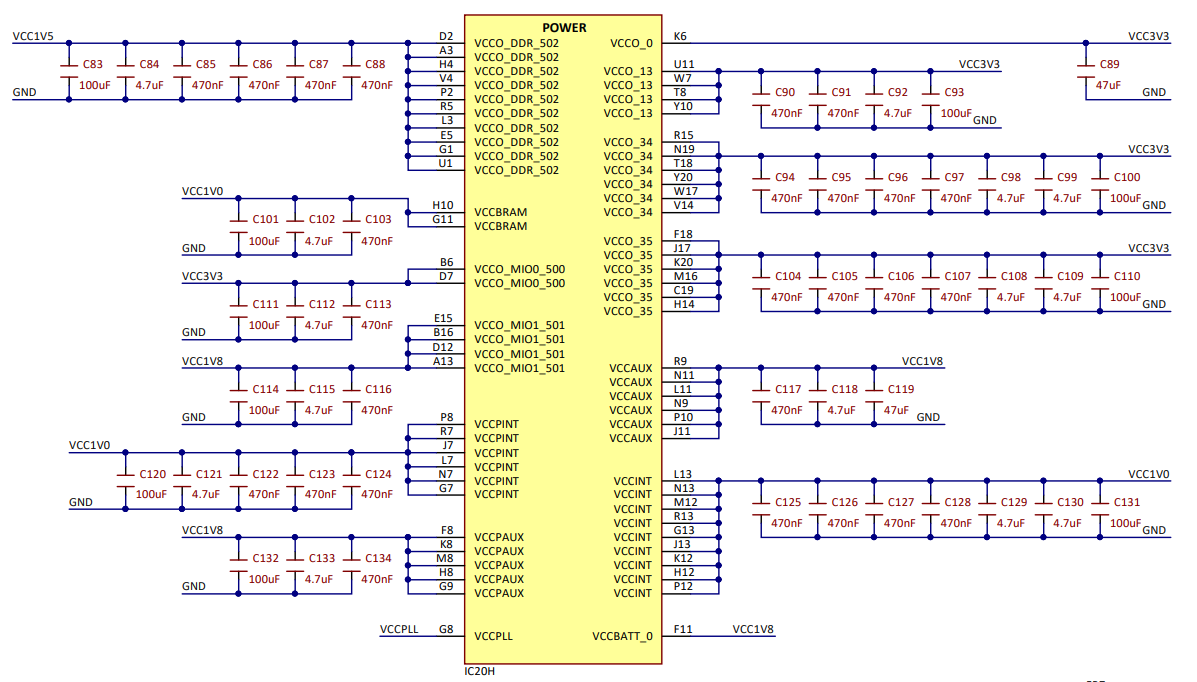This screenshot has width=1197, height=682.
Task: Select the IC20H component designator
Action: click(480, 671)
